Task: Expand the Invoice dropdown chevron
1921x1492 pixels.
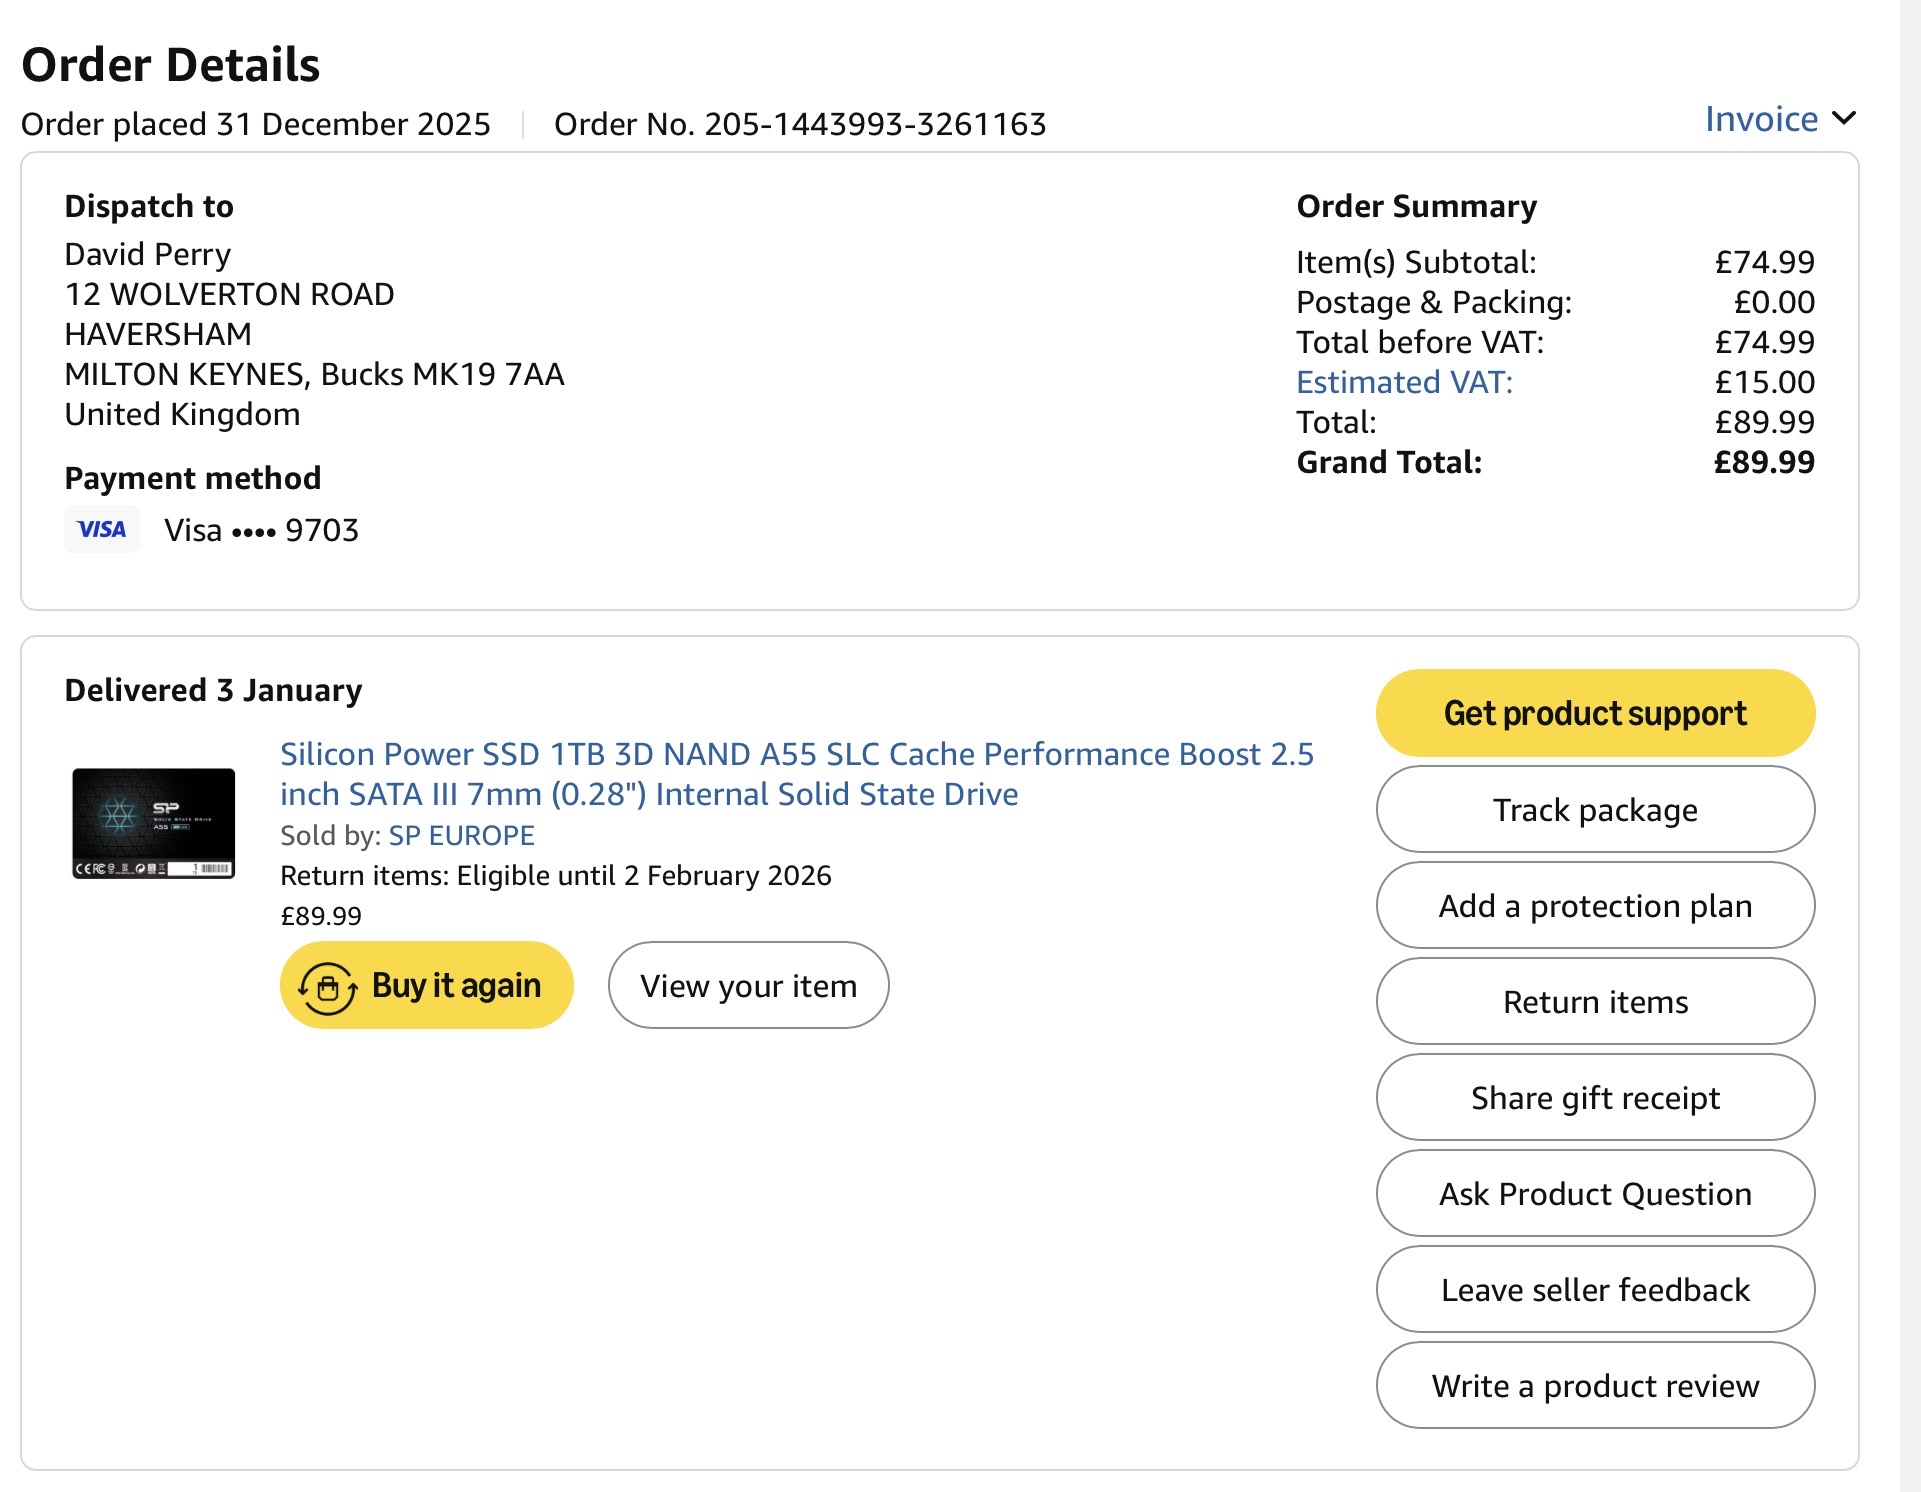Action: point(1844,119)
